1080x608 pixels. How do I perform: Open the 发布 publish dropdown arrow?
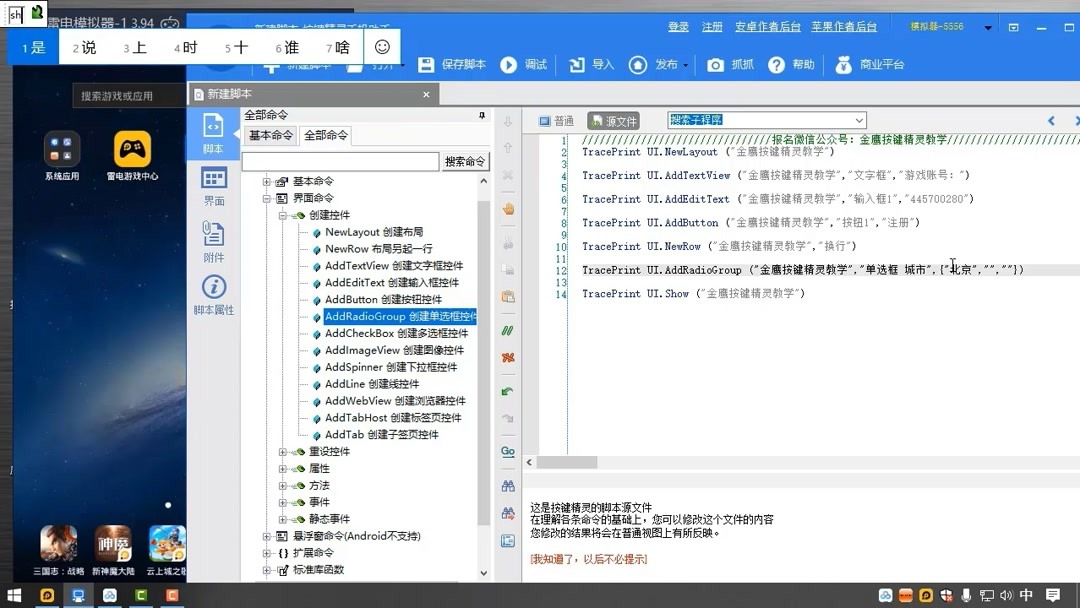pyautogui.click(x=683, y=64)
